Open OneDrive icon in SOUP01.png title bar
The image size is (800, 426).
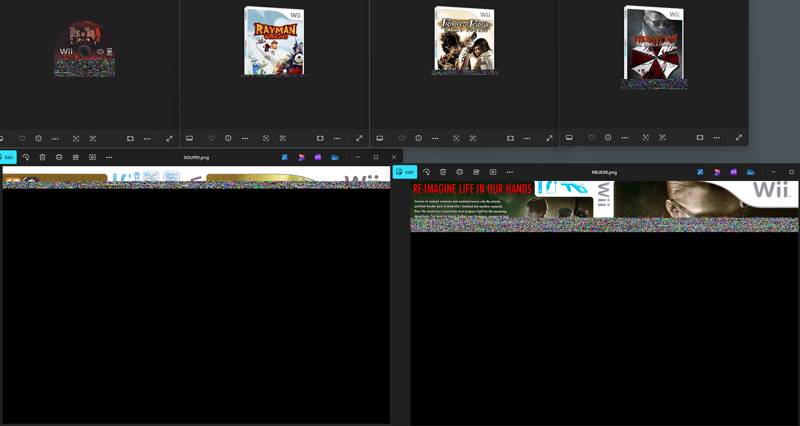(335, 157)
